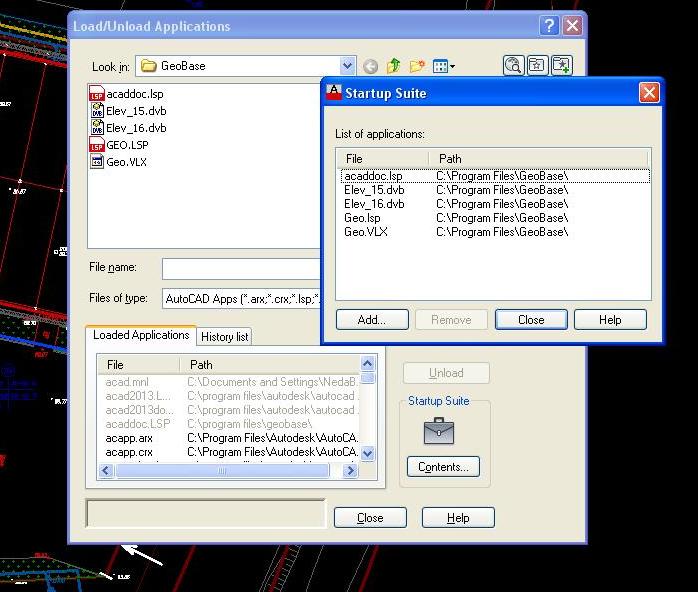Image resolution: width=698 pixels, height=592 pixels.
Task: Click the help question mark button in title bar
Action: coord(549,25)
